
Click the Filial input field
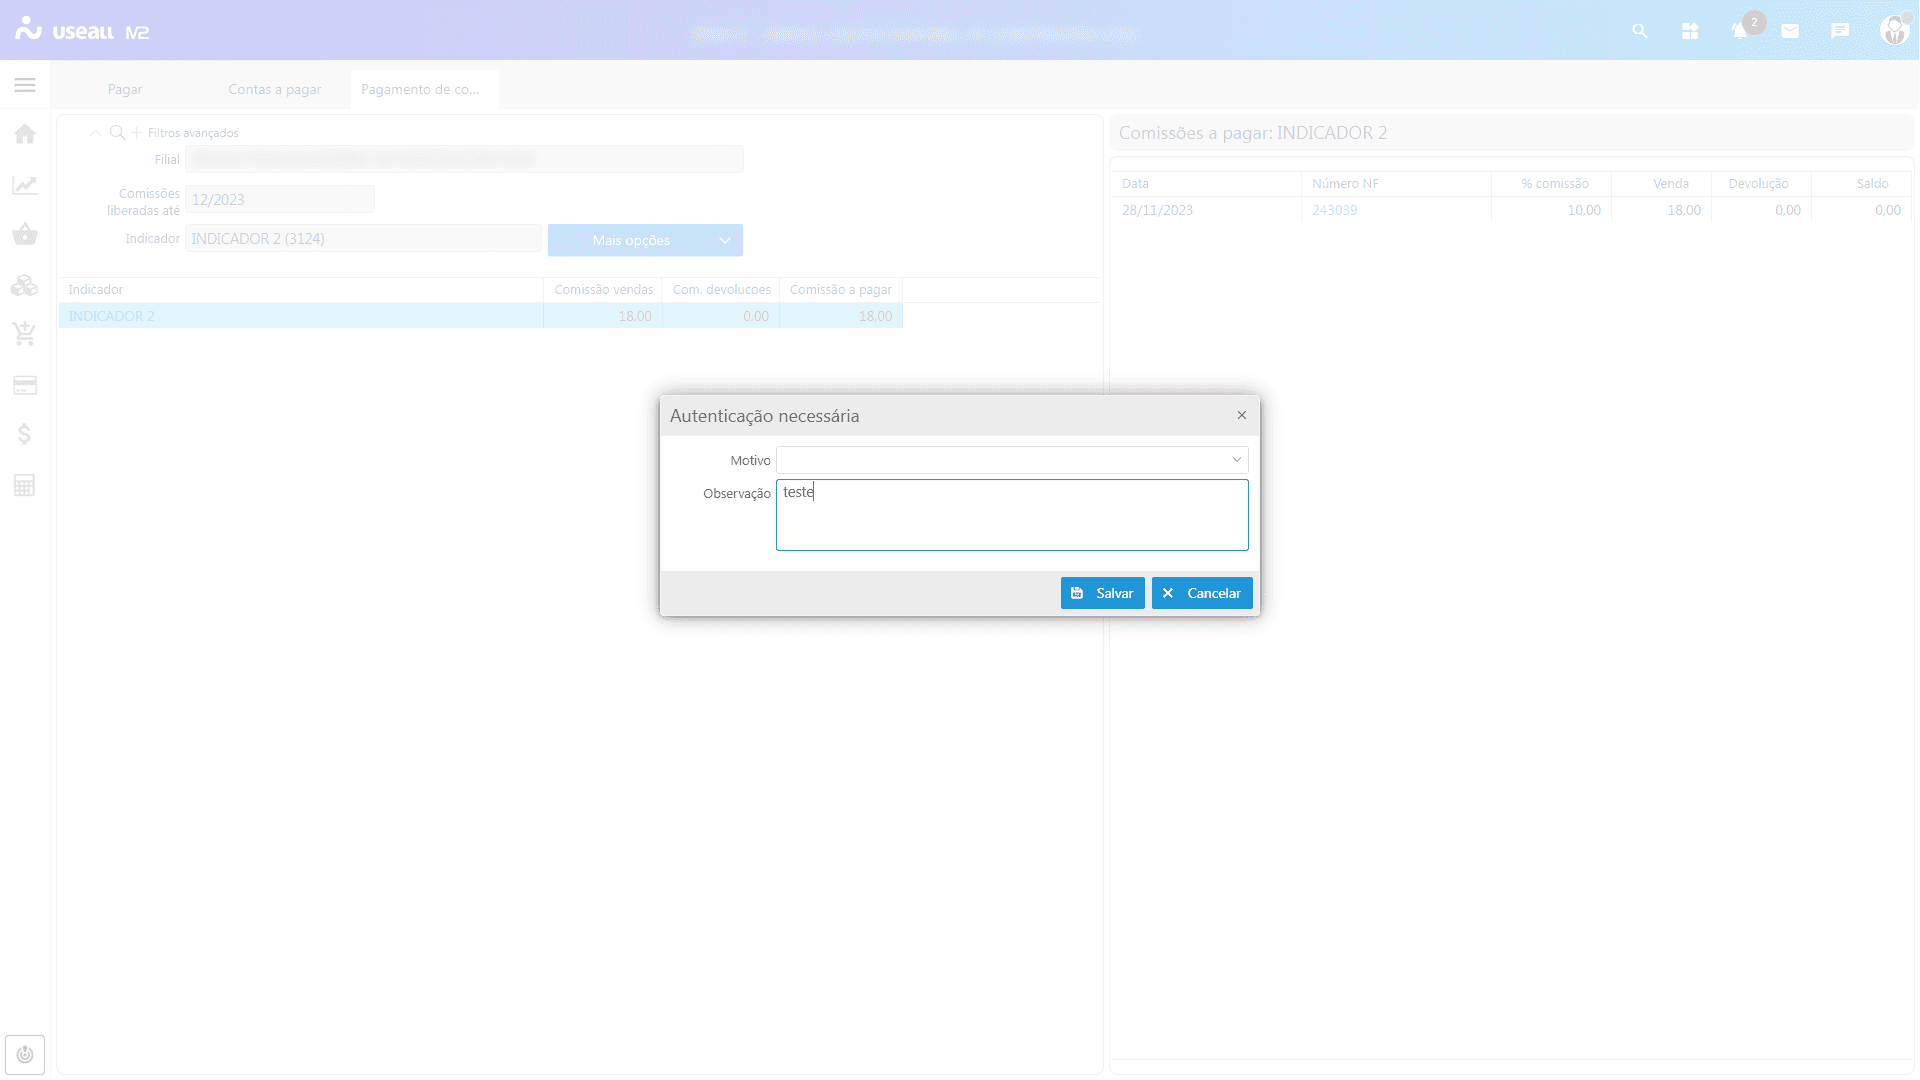pos(464,159)
